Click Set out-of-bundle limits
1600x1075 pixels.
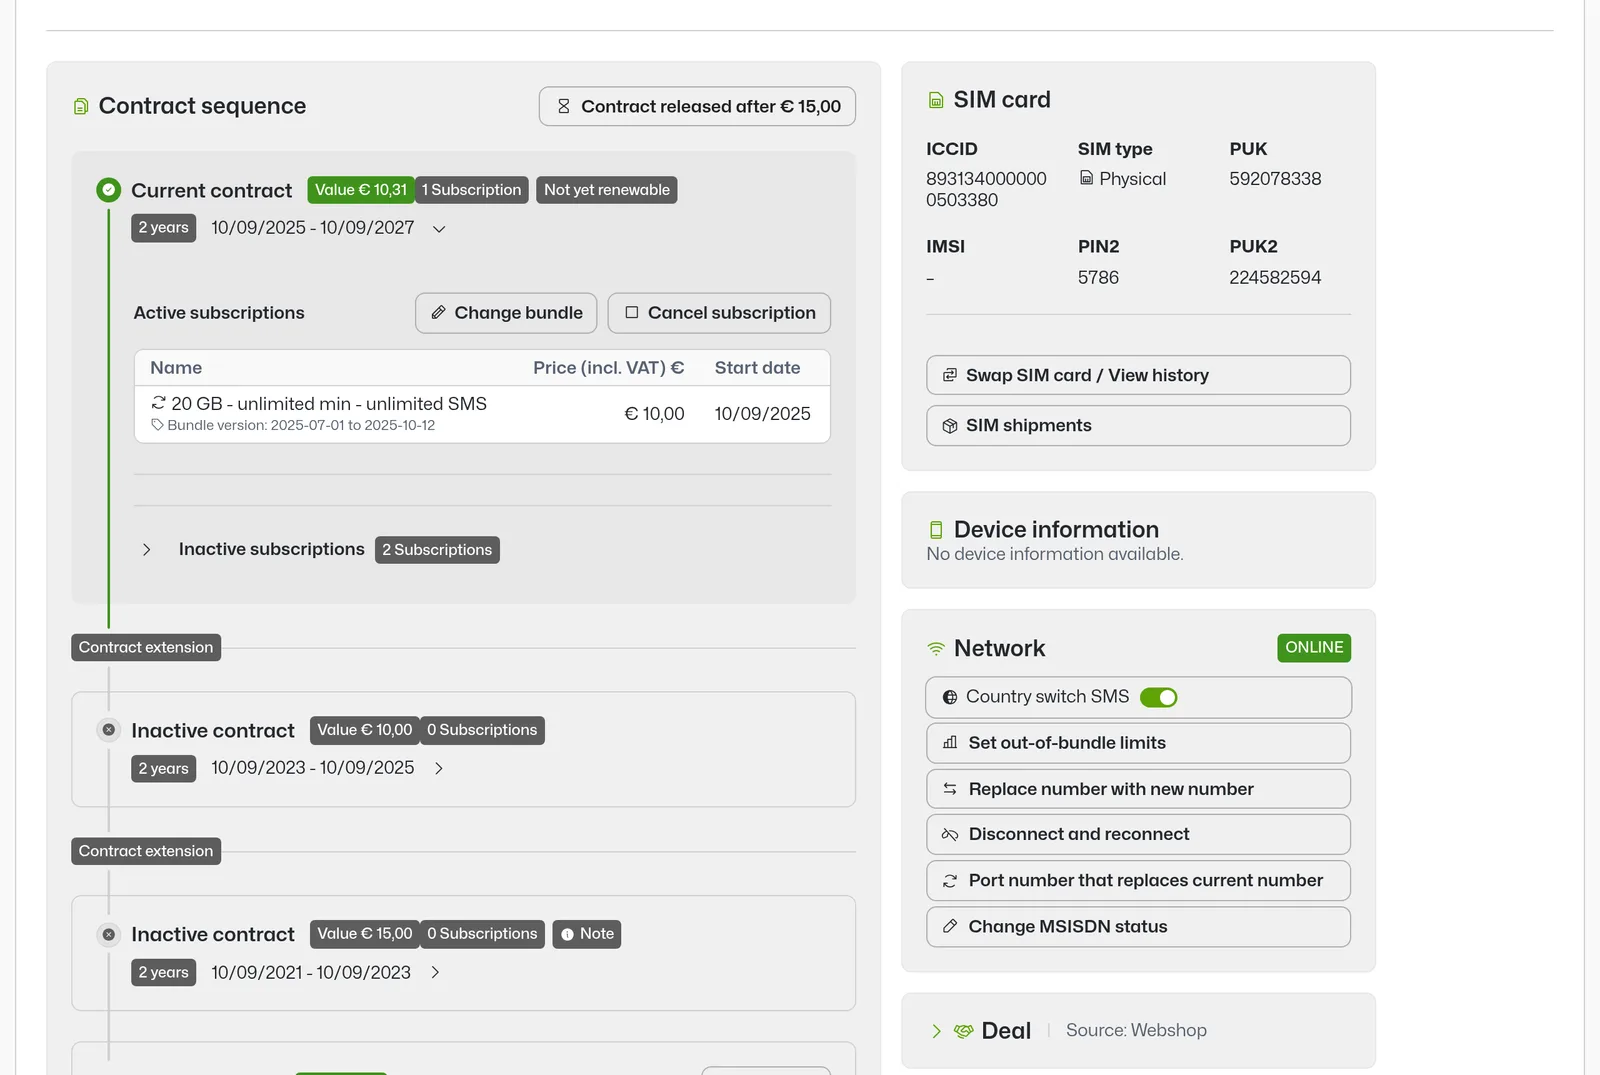[1138, 743]
